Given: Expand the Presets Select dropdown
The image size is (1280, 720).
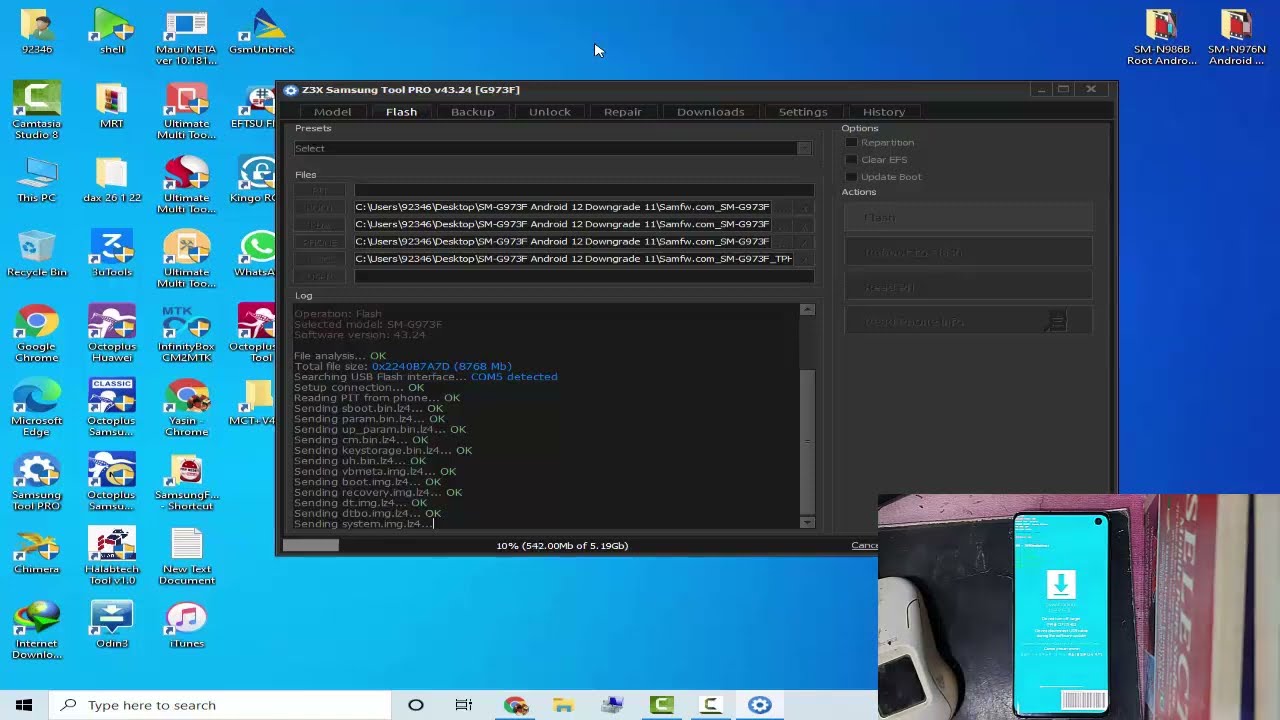Looking at the screenshot, I should pyautogui.click(x=552, y=149).
